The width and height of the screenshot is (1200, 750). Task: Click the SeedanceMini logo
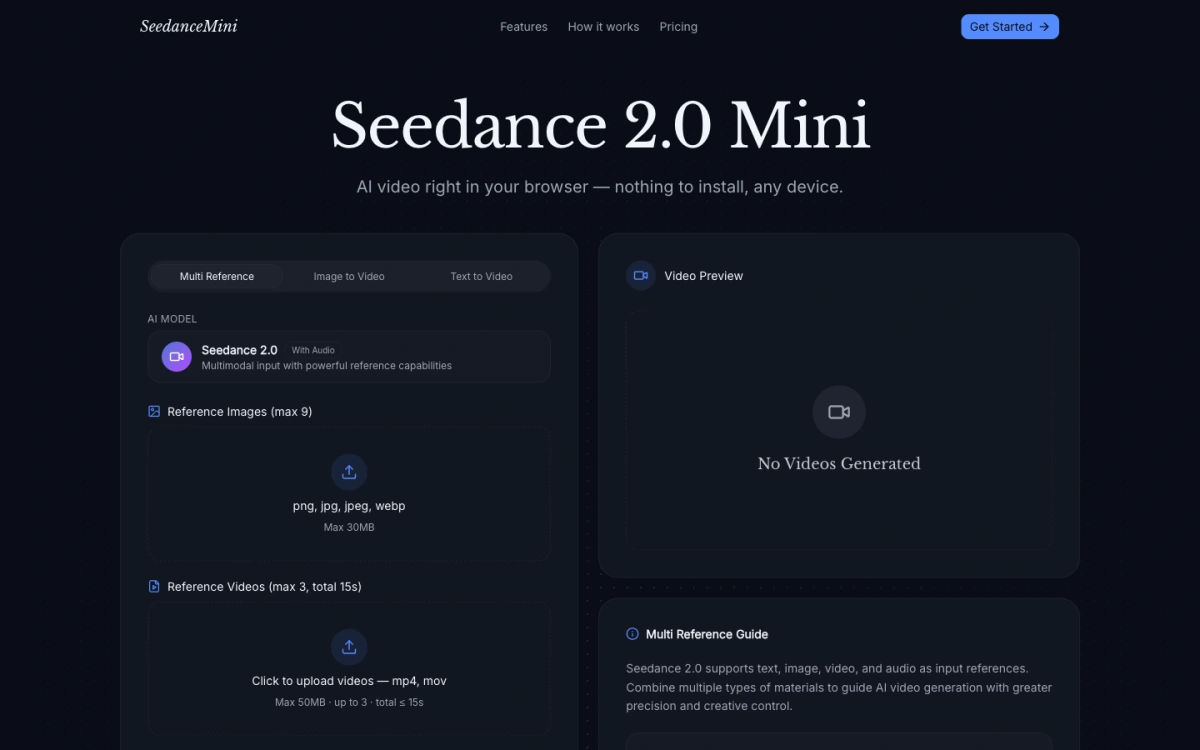click(189, 26)
